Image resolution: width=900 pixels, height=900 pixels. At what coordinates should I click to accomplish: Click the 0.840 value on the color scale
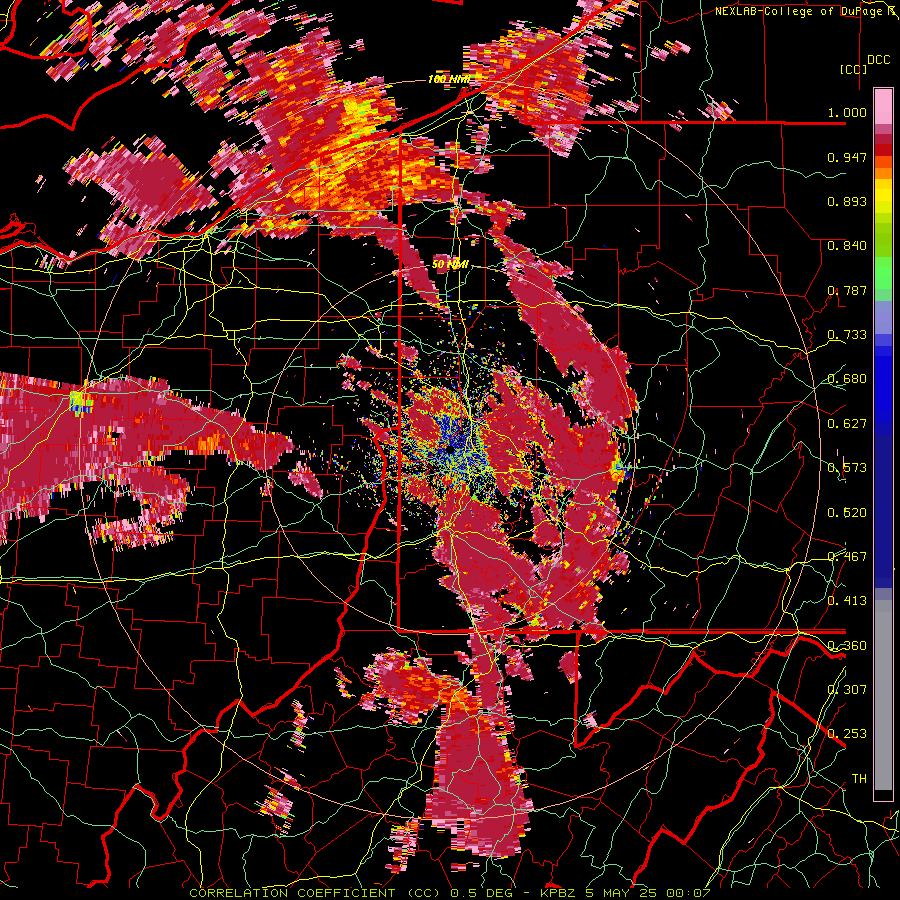(x=847, y=246)
